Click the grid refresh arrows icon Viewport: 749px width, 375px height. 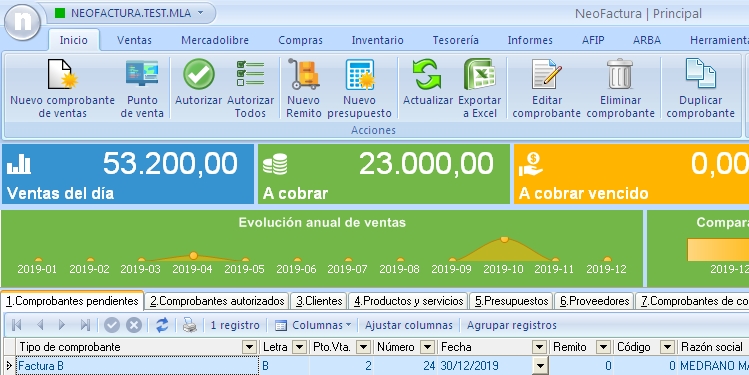tap(162, 325)
